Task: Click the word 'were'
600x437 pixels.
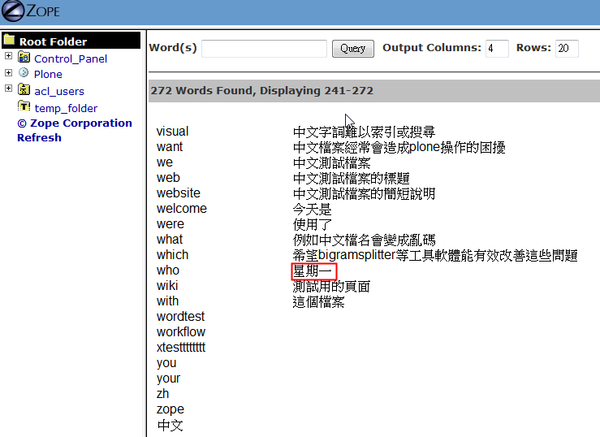Action: [170, 224]
